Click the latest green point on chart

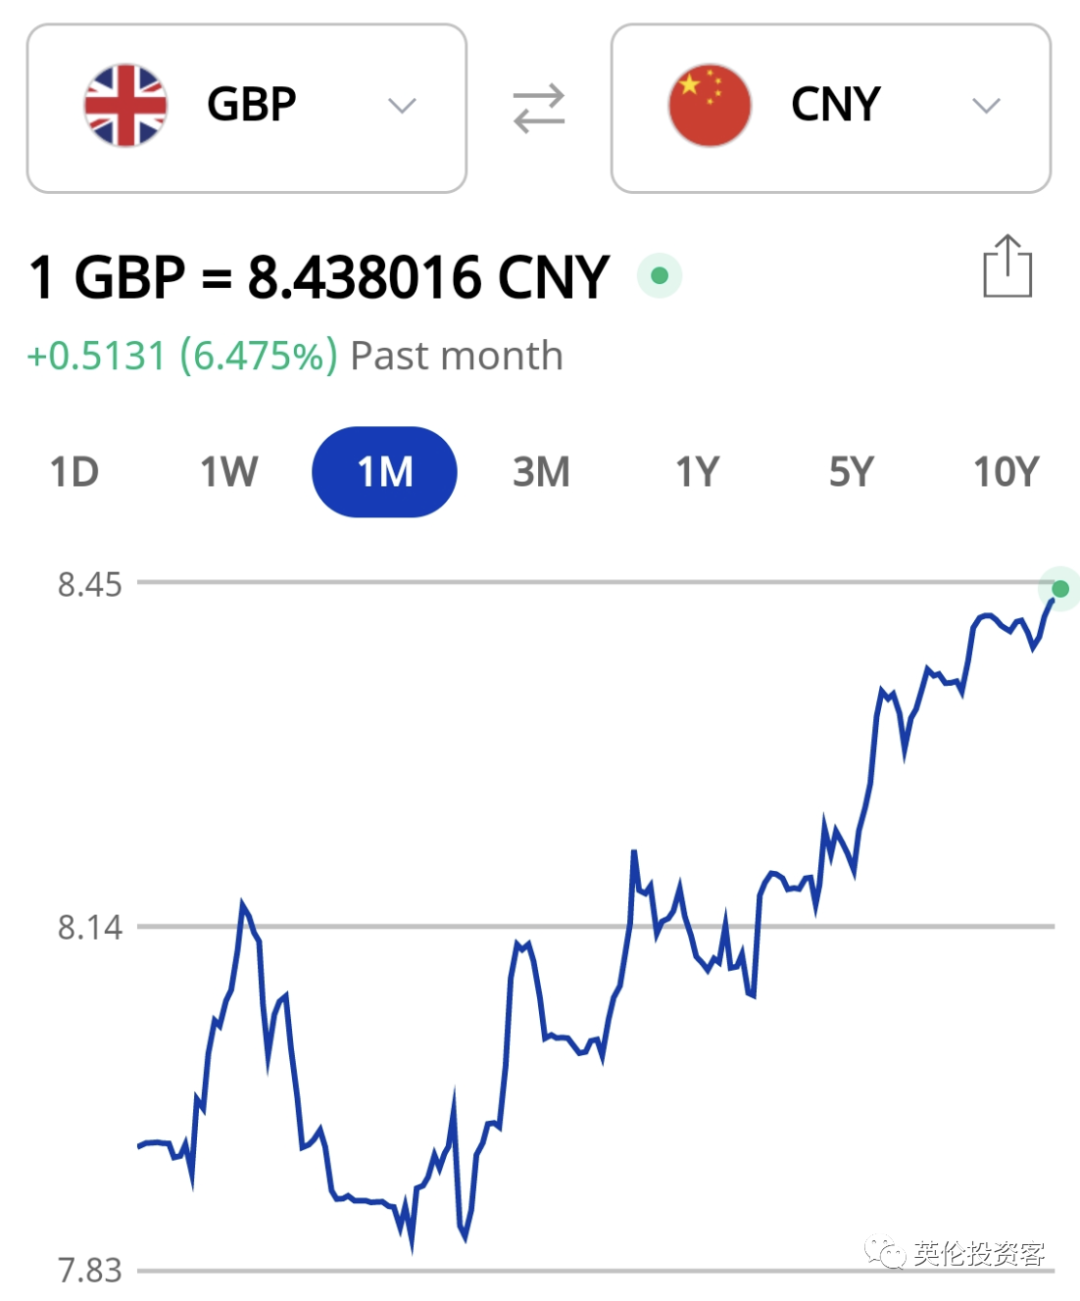1060,589
